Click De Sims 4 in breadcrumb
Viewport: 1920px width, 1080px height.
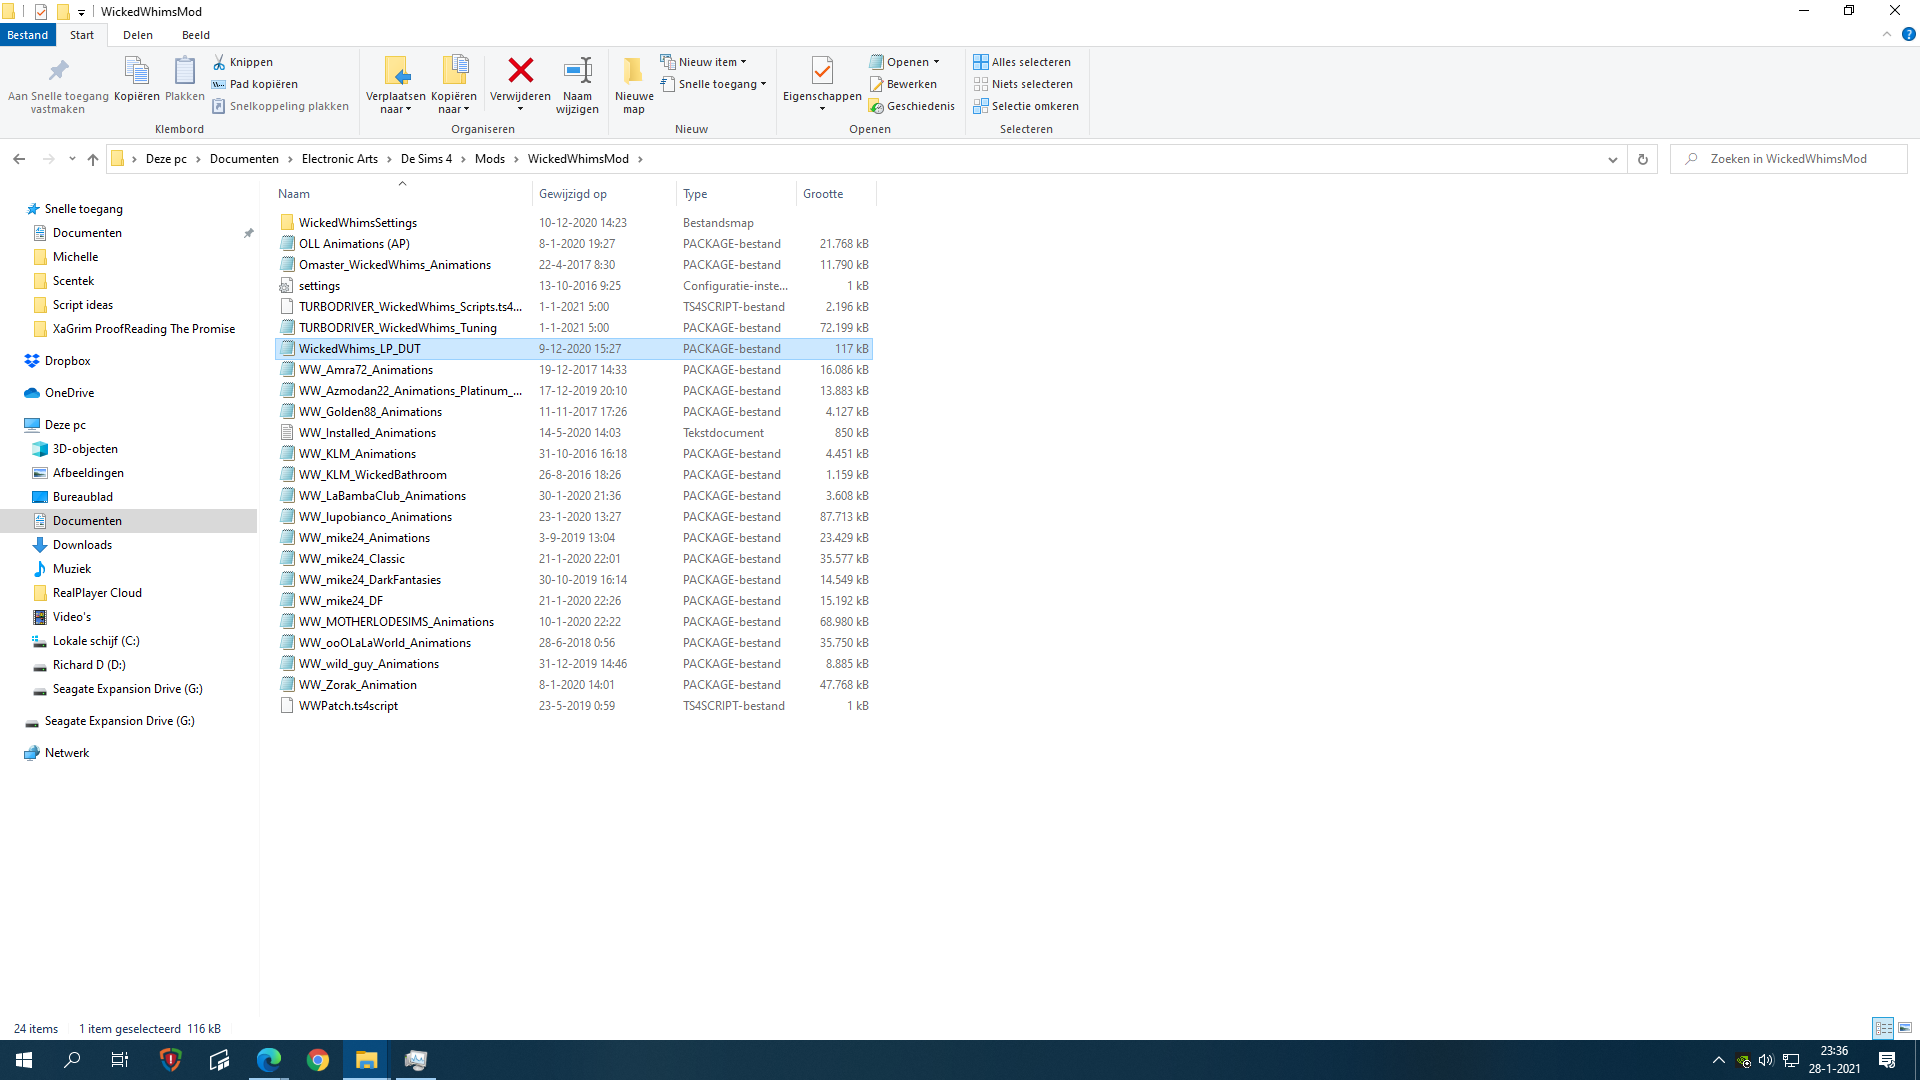[426, 159]
